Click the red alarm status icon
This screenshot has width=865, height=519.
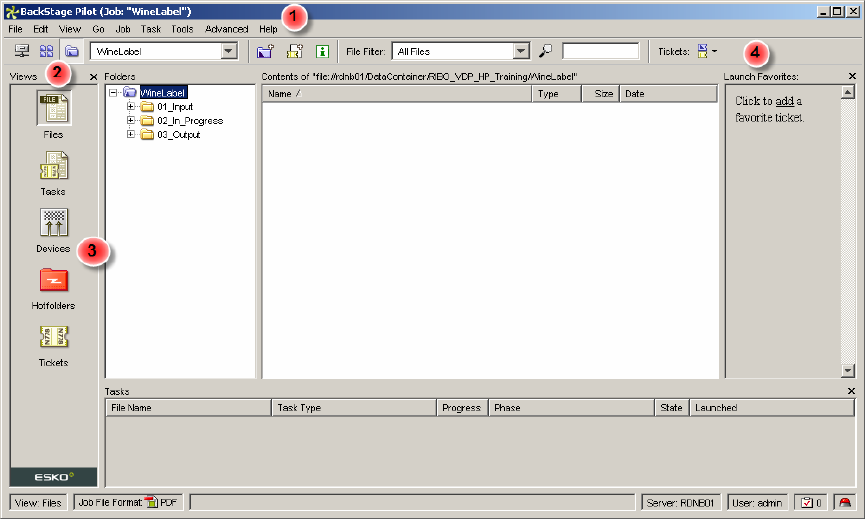pos(845,502)
